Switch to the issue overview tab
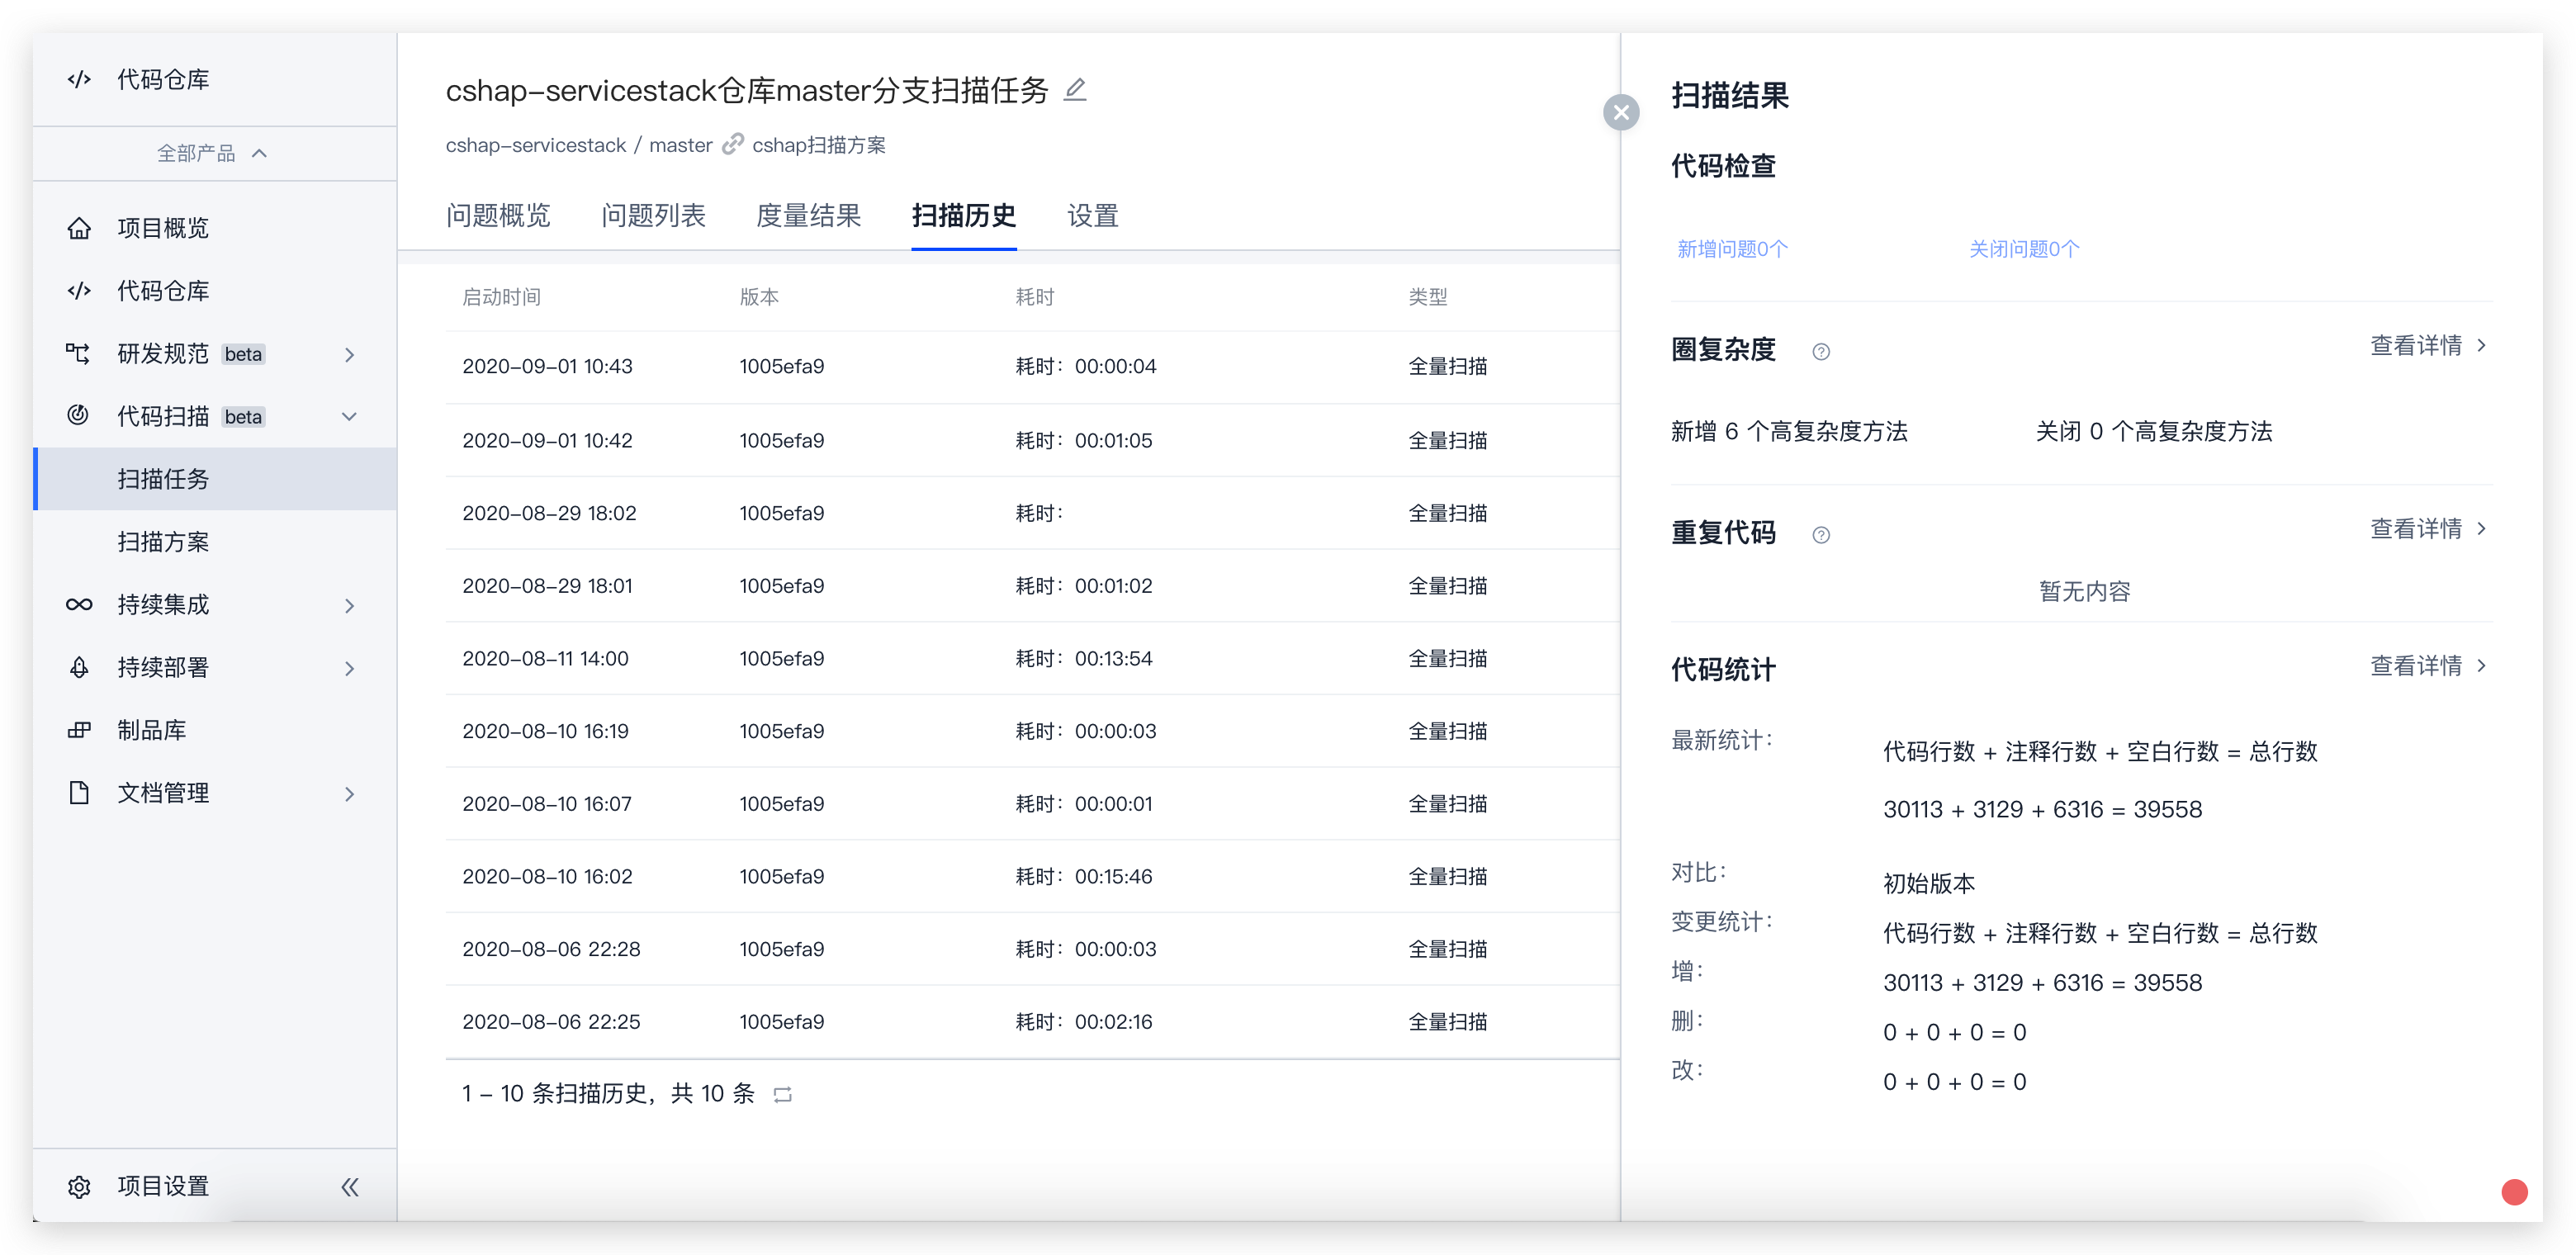The width and height of the screenshot is (2576, 1255). point(498,216)
